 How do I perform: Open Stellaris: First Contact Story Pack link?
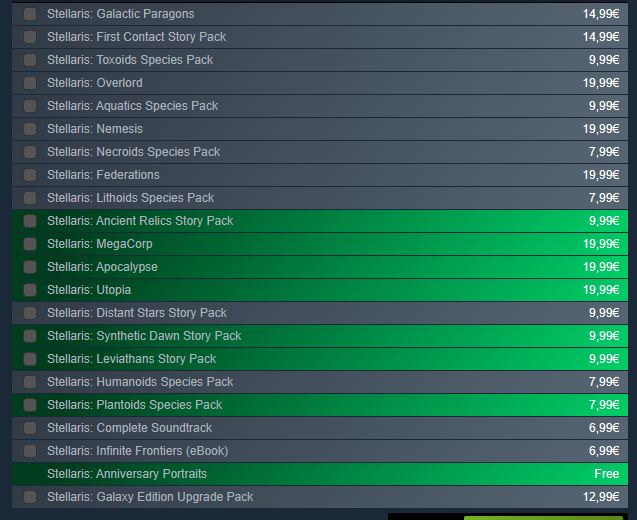tap(136, 37)
